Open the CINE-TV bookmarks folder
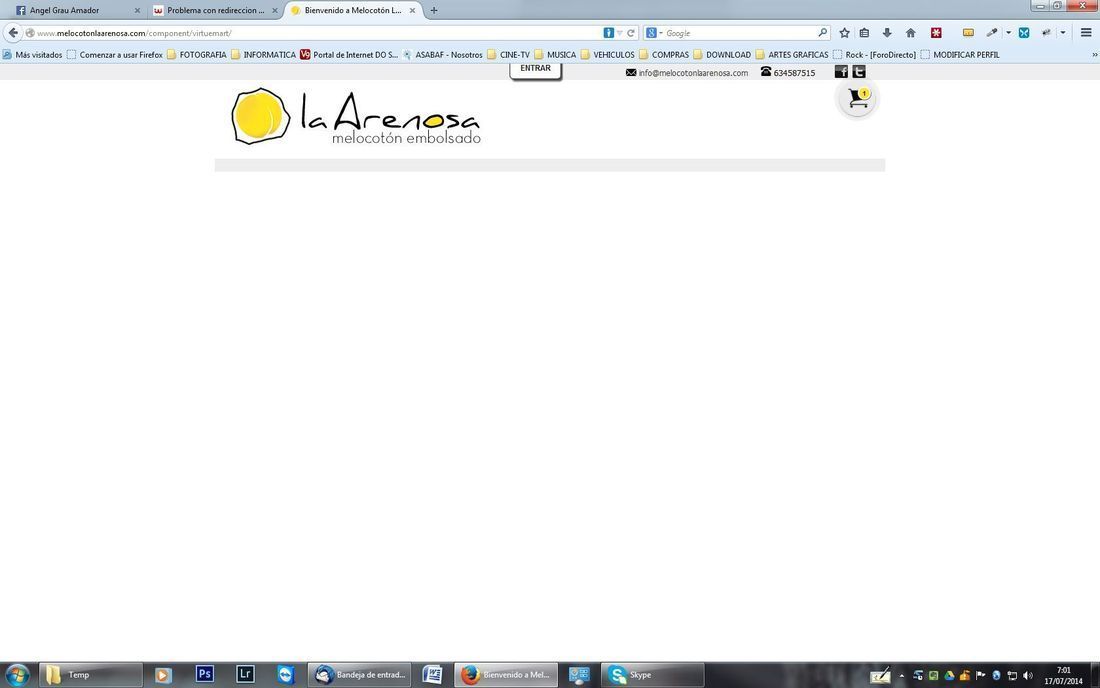Screen dimensions: 1100x688 (x=508, y=55)
